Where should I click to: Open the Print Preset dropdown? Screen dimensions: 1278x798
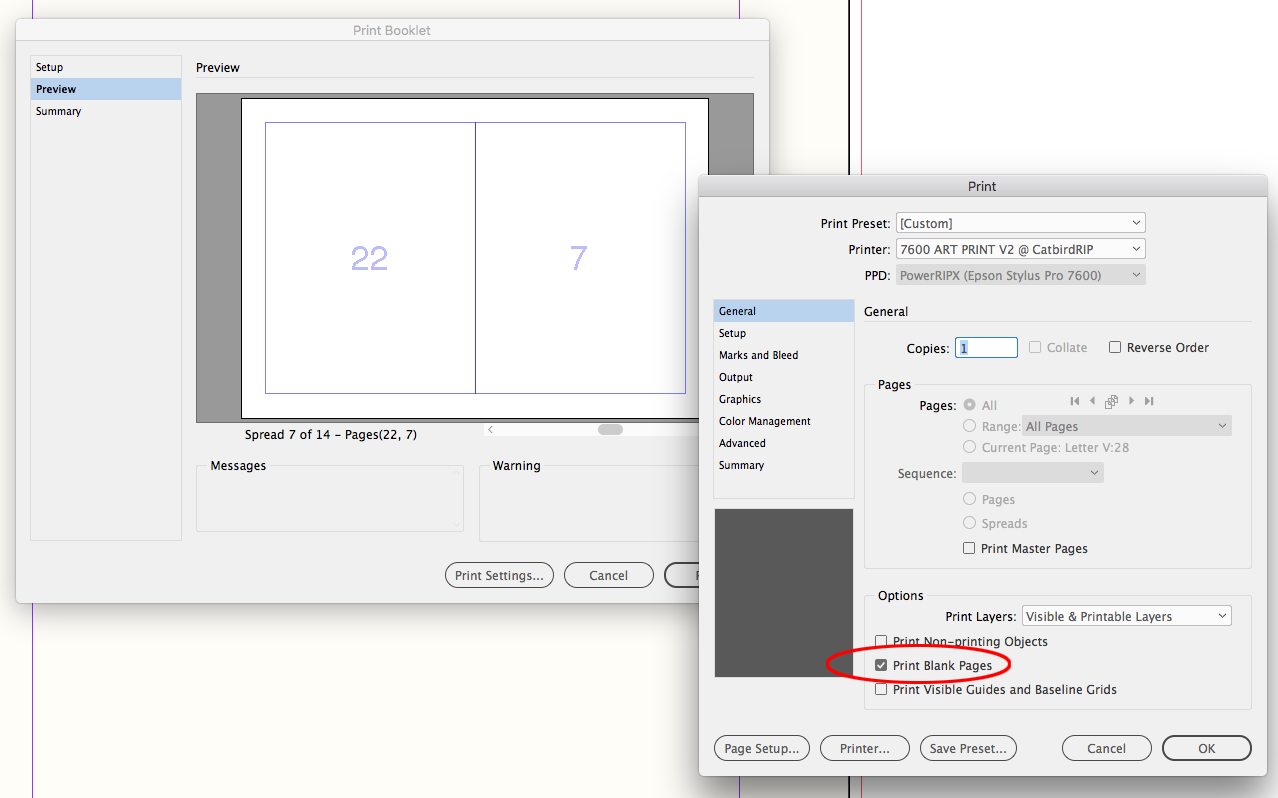pos(1019,222)
